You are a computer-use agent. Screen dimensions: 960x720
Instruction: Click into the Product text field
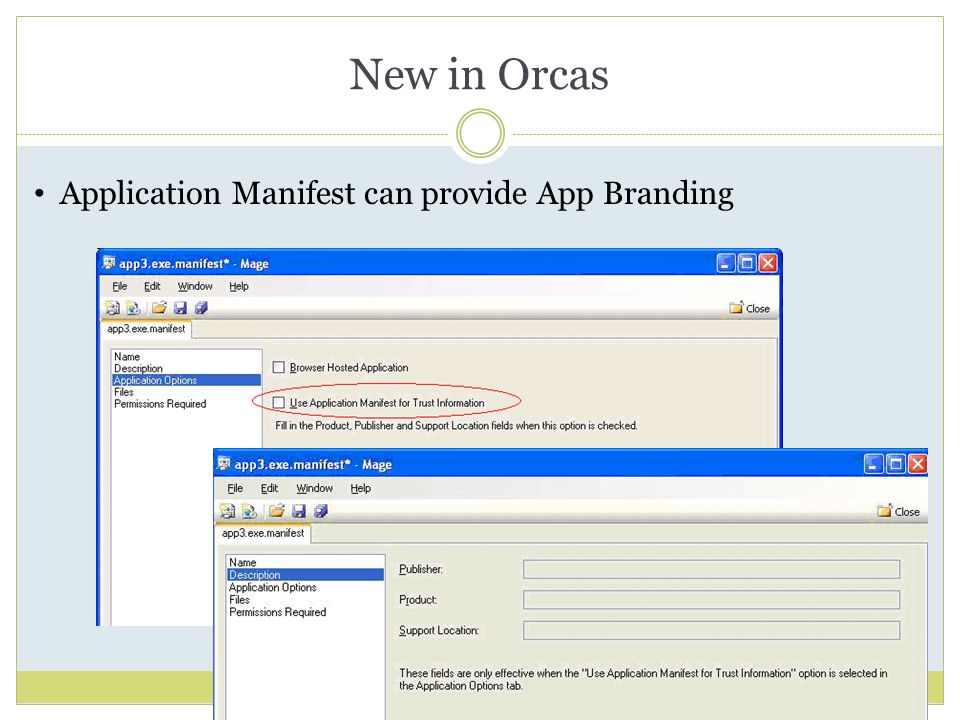[x=711, y=600]
